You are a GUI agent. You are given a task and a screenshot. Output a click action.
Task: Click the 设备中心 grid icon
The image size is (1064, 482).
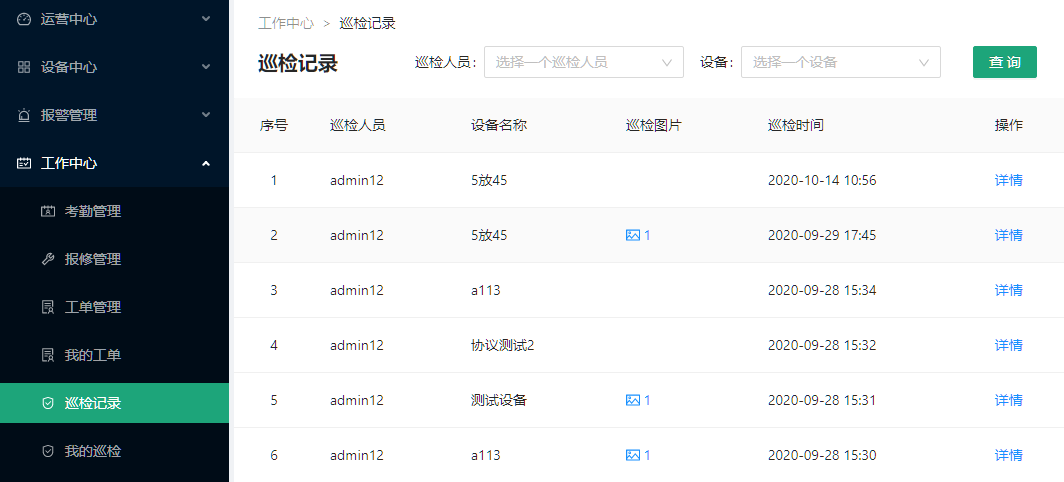(x=24, y=67)
